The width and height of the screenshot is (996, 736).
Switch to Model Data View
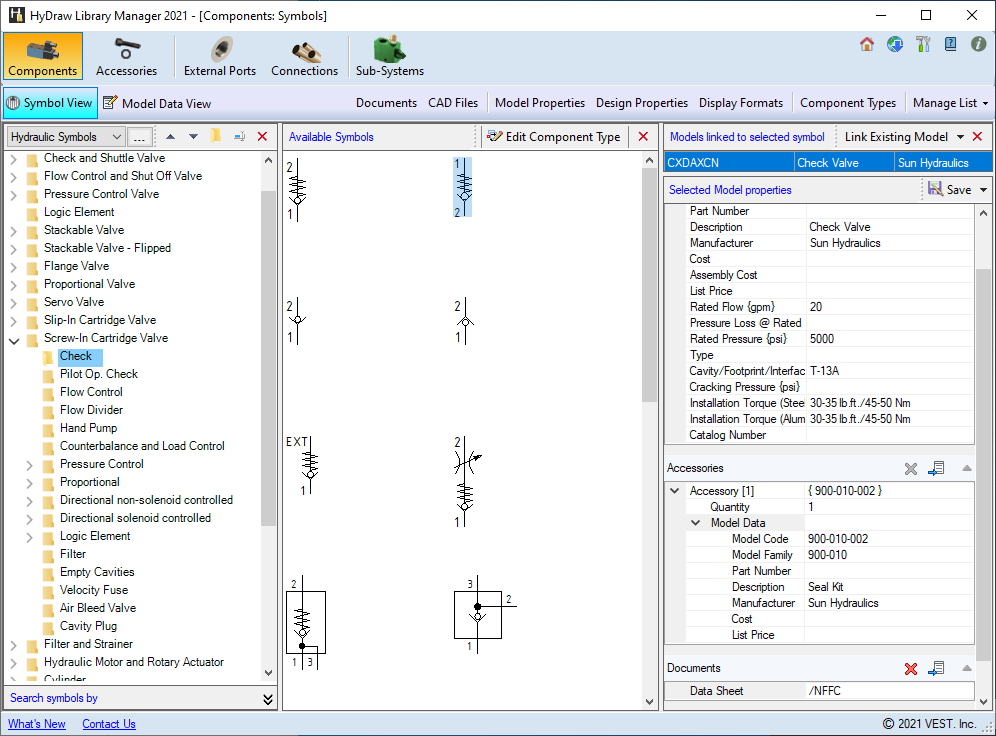click(157, 103)
